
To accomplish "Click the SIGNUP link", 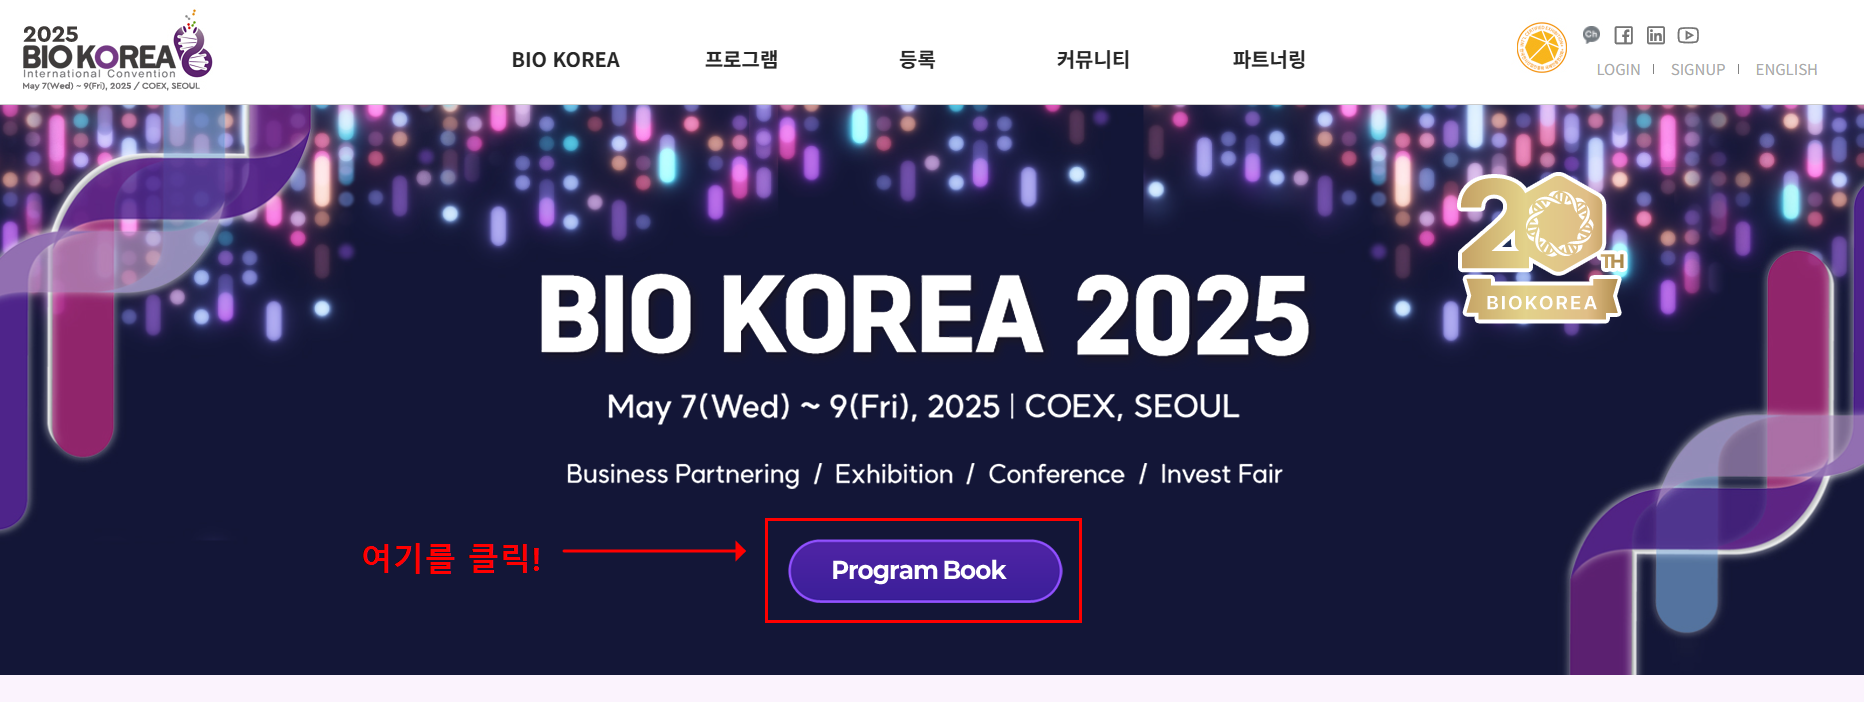I will pos(1697,69).
